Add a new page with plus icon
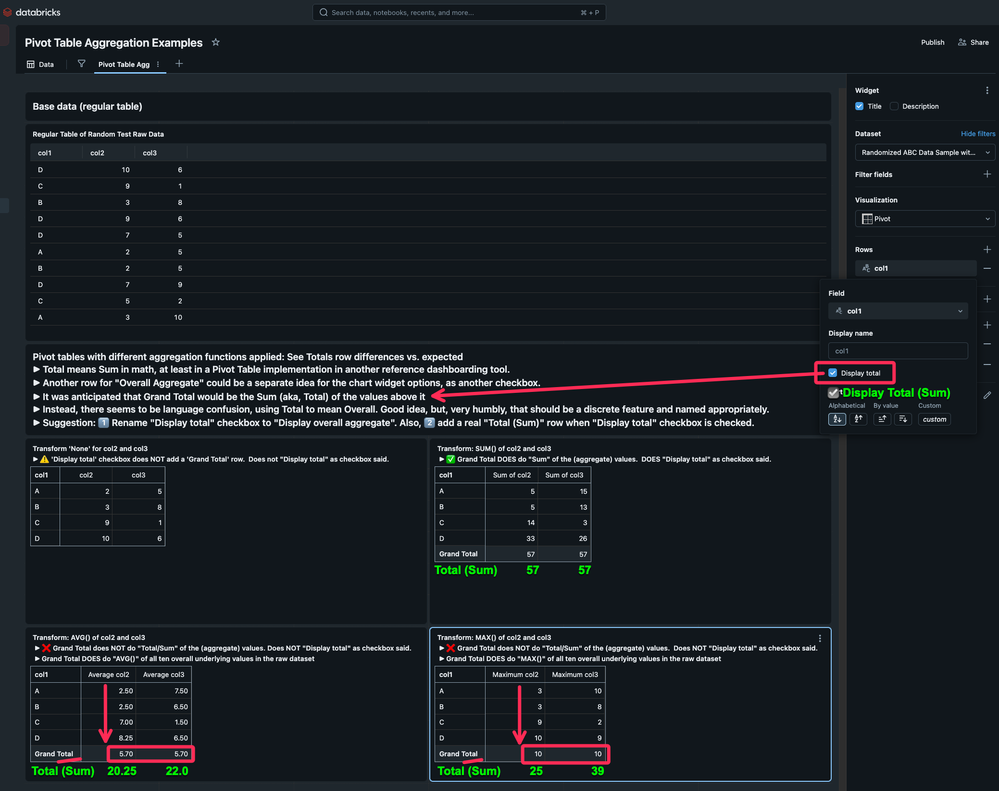 [179, 64]
